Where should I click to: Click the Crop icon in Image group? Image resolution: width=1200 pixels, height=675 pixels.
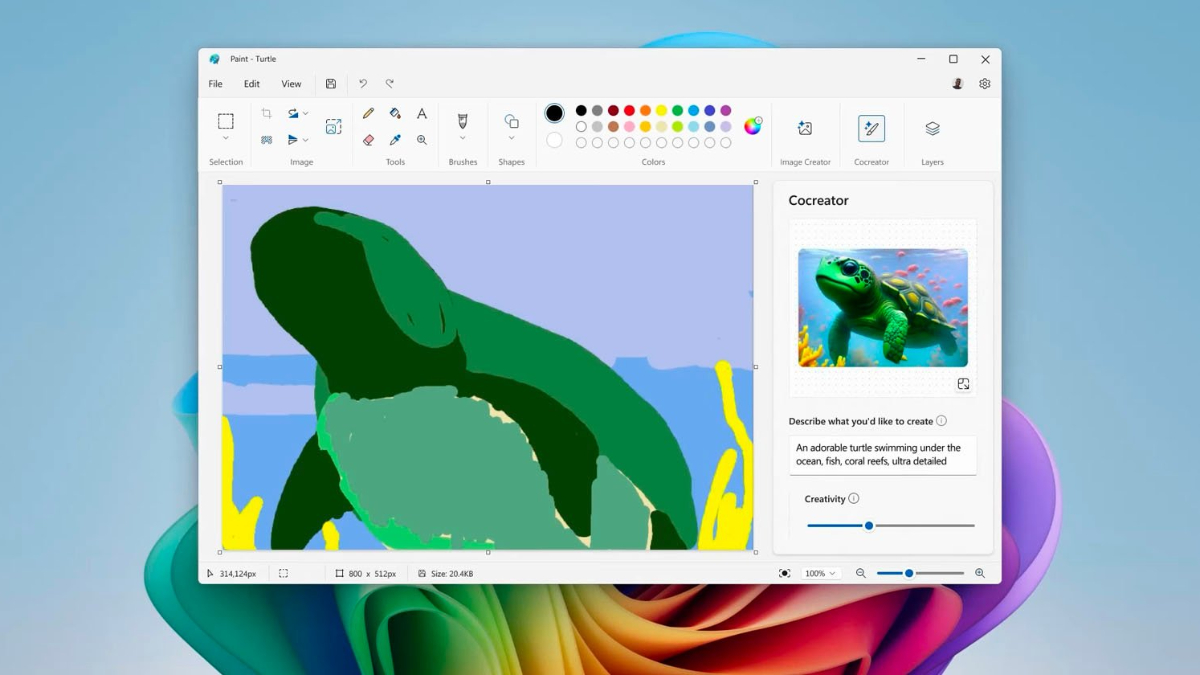(266, 114)
